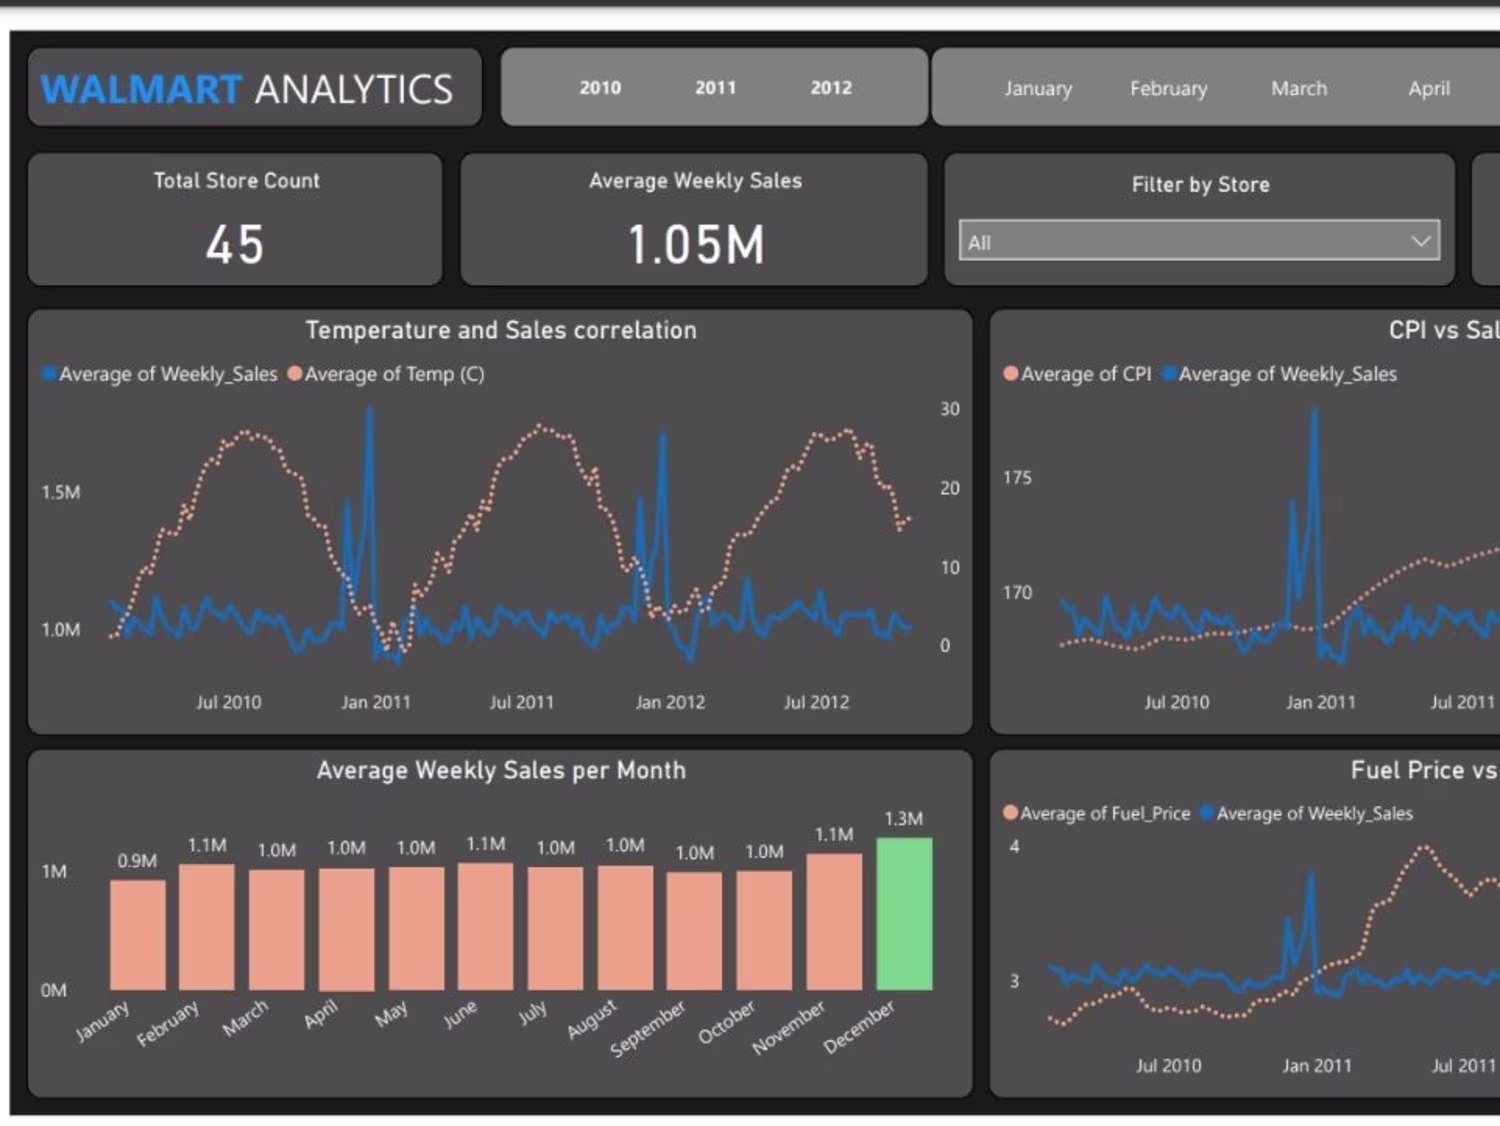Click the chevron arrow in the store filter
The width and height of the screenshot is (1500, 1126).
point(1420,241)
